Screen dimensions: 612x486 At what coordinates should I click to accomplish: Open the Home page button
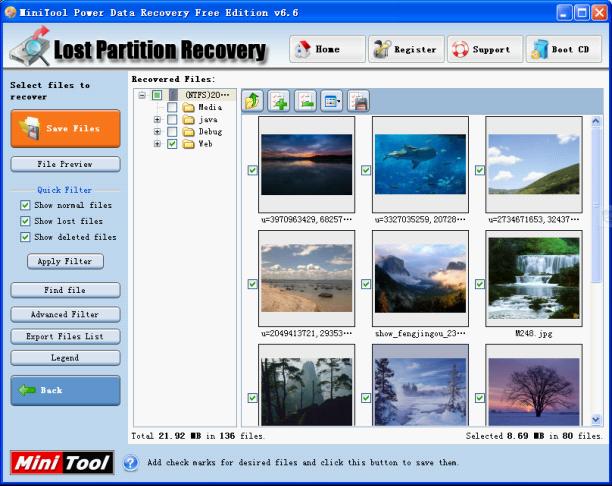(x=327, y=49)
